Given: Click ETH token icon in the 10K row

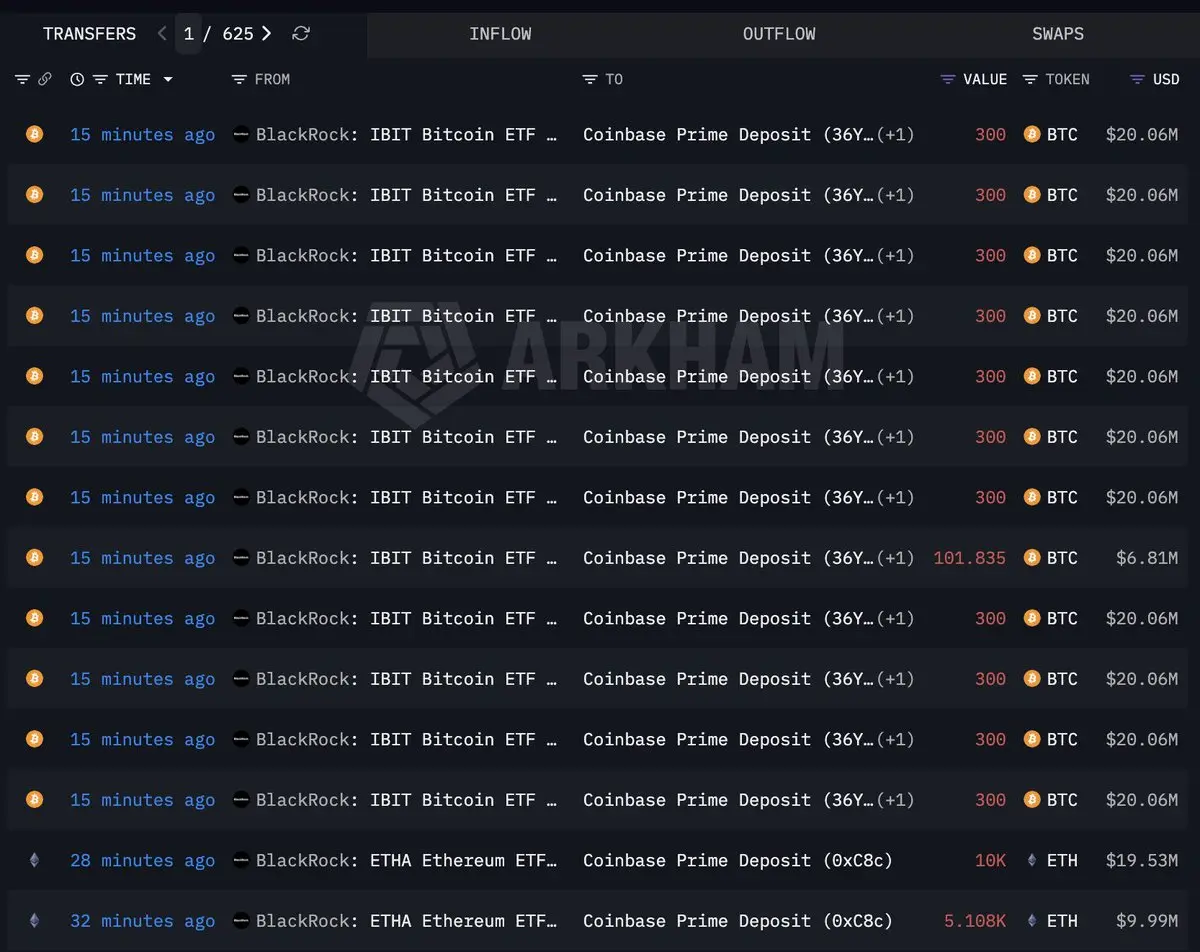Looking at the screenshot, I should tap(1032, 860).
